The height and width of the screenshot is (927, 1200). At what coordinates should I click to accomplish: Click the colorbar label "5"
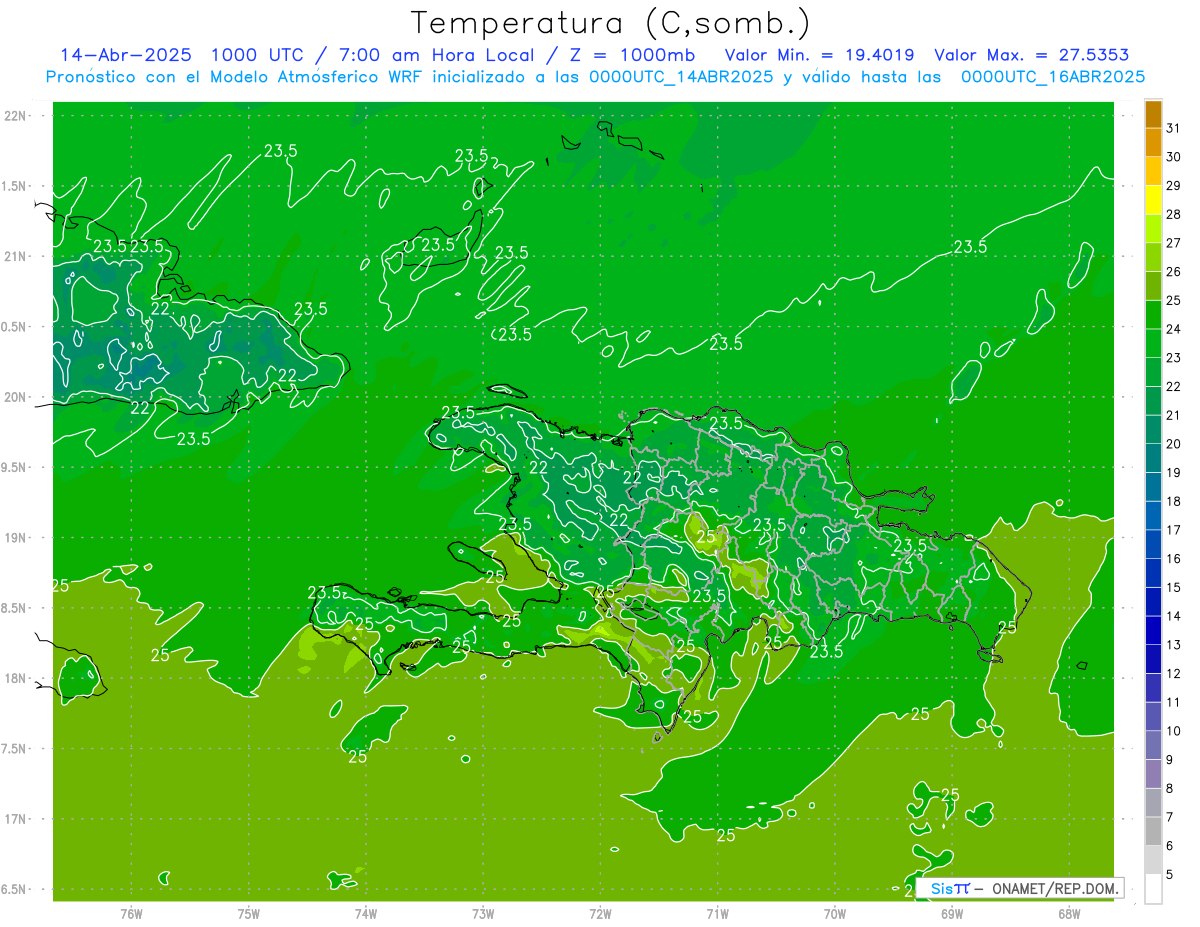(x=1170, y=875)
